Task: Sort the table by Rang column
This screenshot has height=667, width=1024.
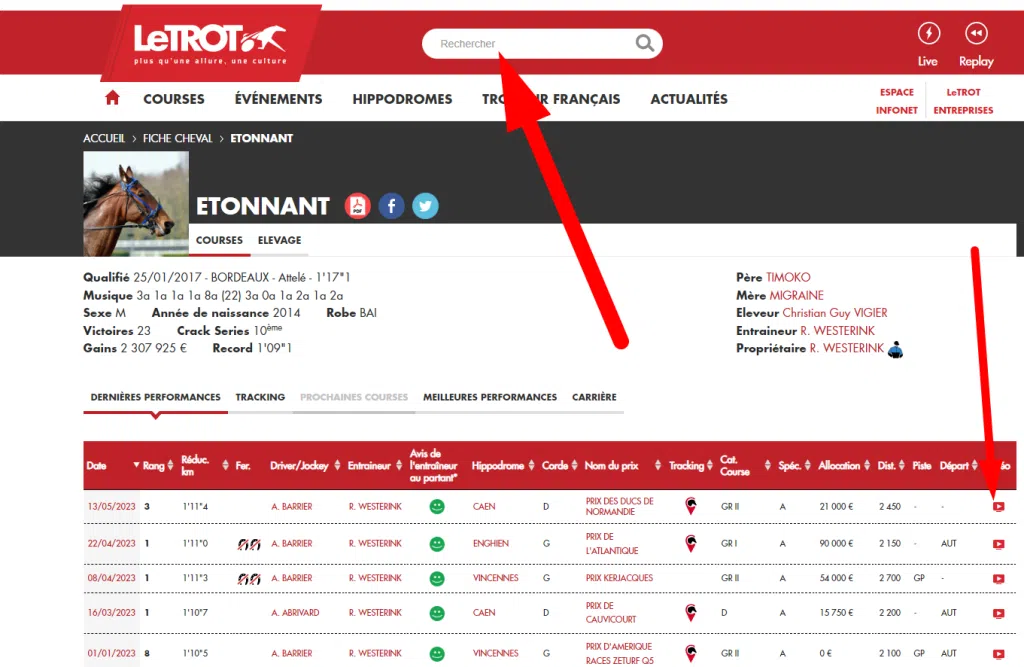Action: 158,466
